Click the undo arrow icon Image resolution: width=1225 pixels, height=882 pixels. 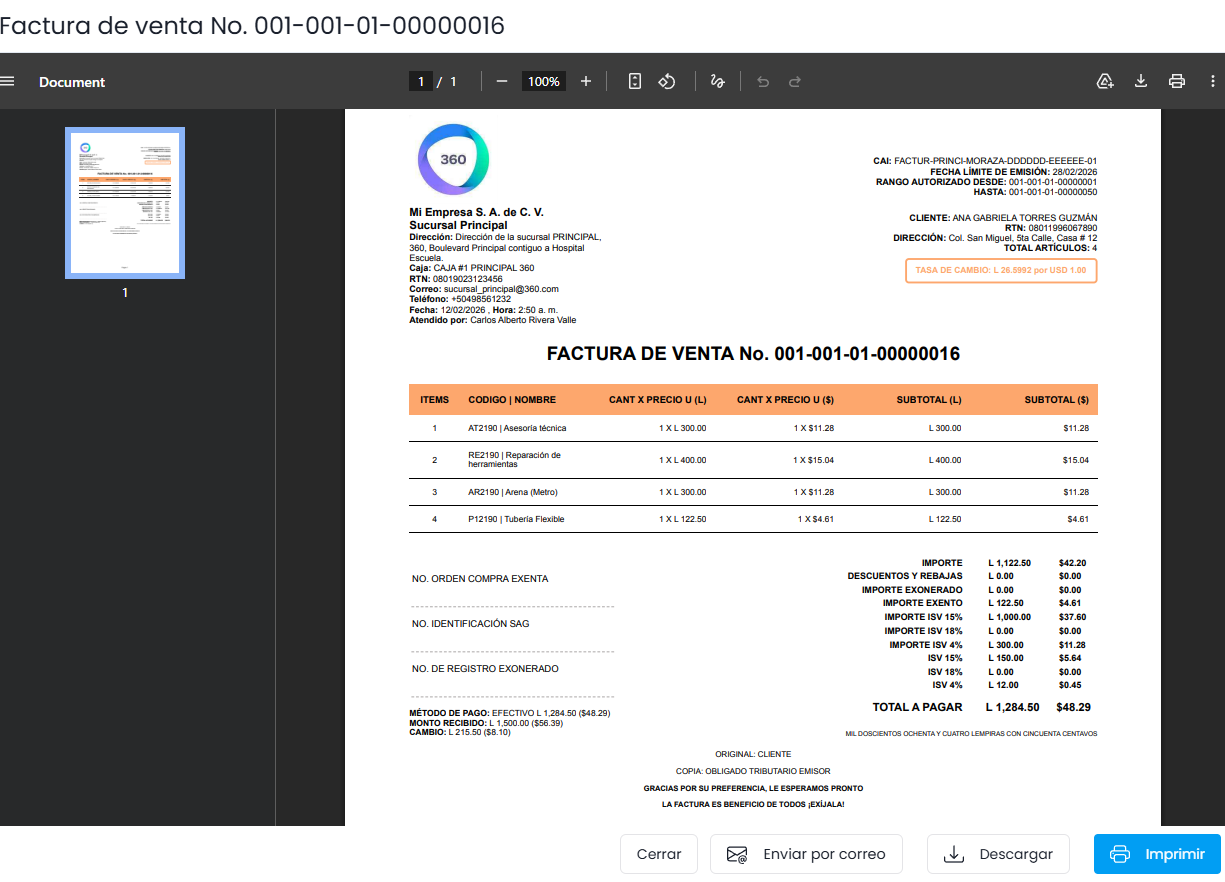pos(763,81)
